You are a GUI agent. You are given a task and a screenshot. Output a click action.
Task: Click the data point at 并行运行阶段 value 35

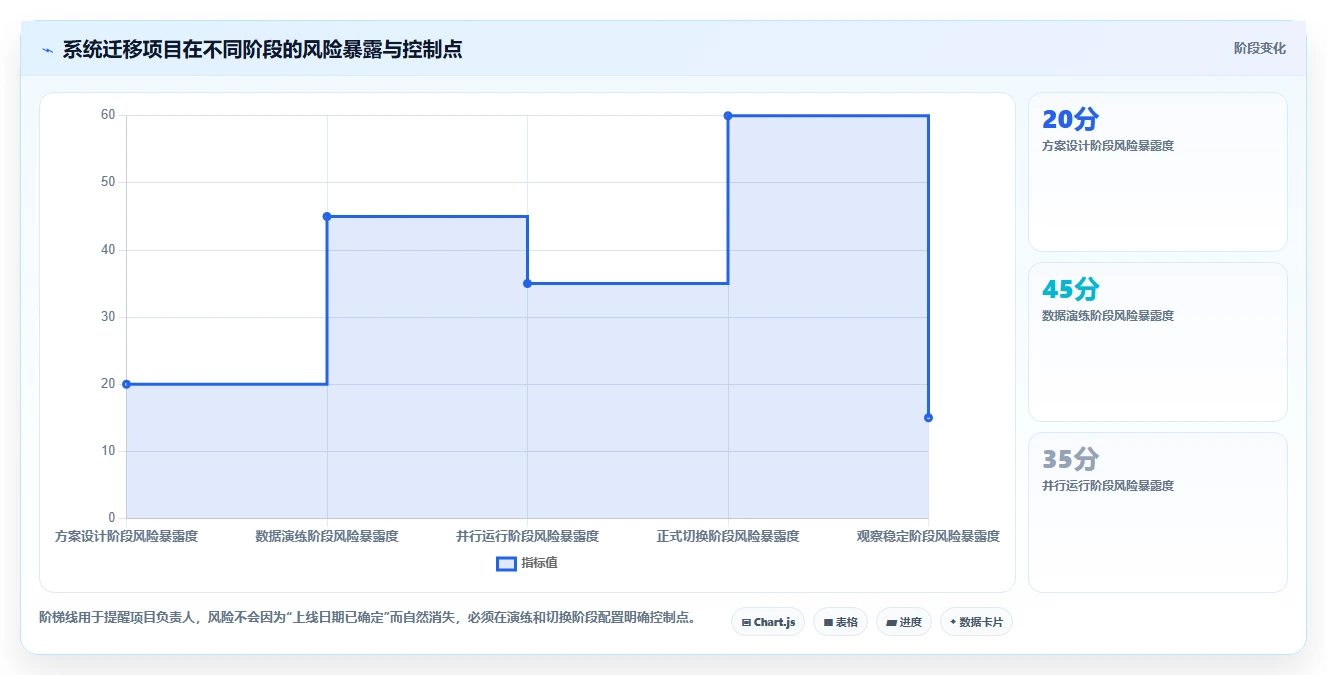click(x=527, y=283)
